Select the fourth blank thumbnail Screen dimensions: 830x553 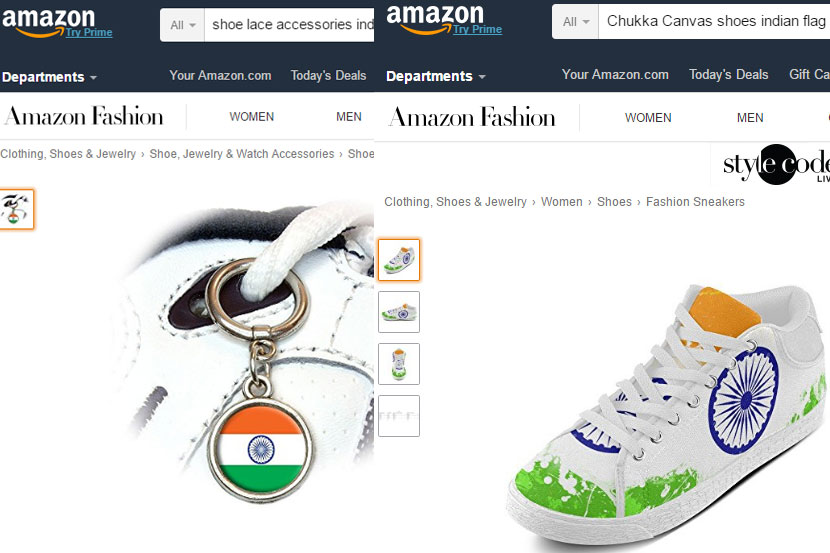pos(399,416)
